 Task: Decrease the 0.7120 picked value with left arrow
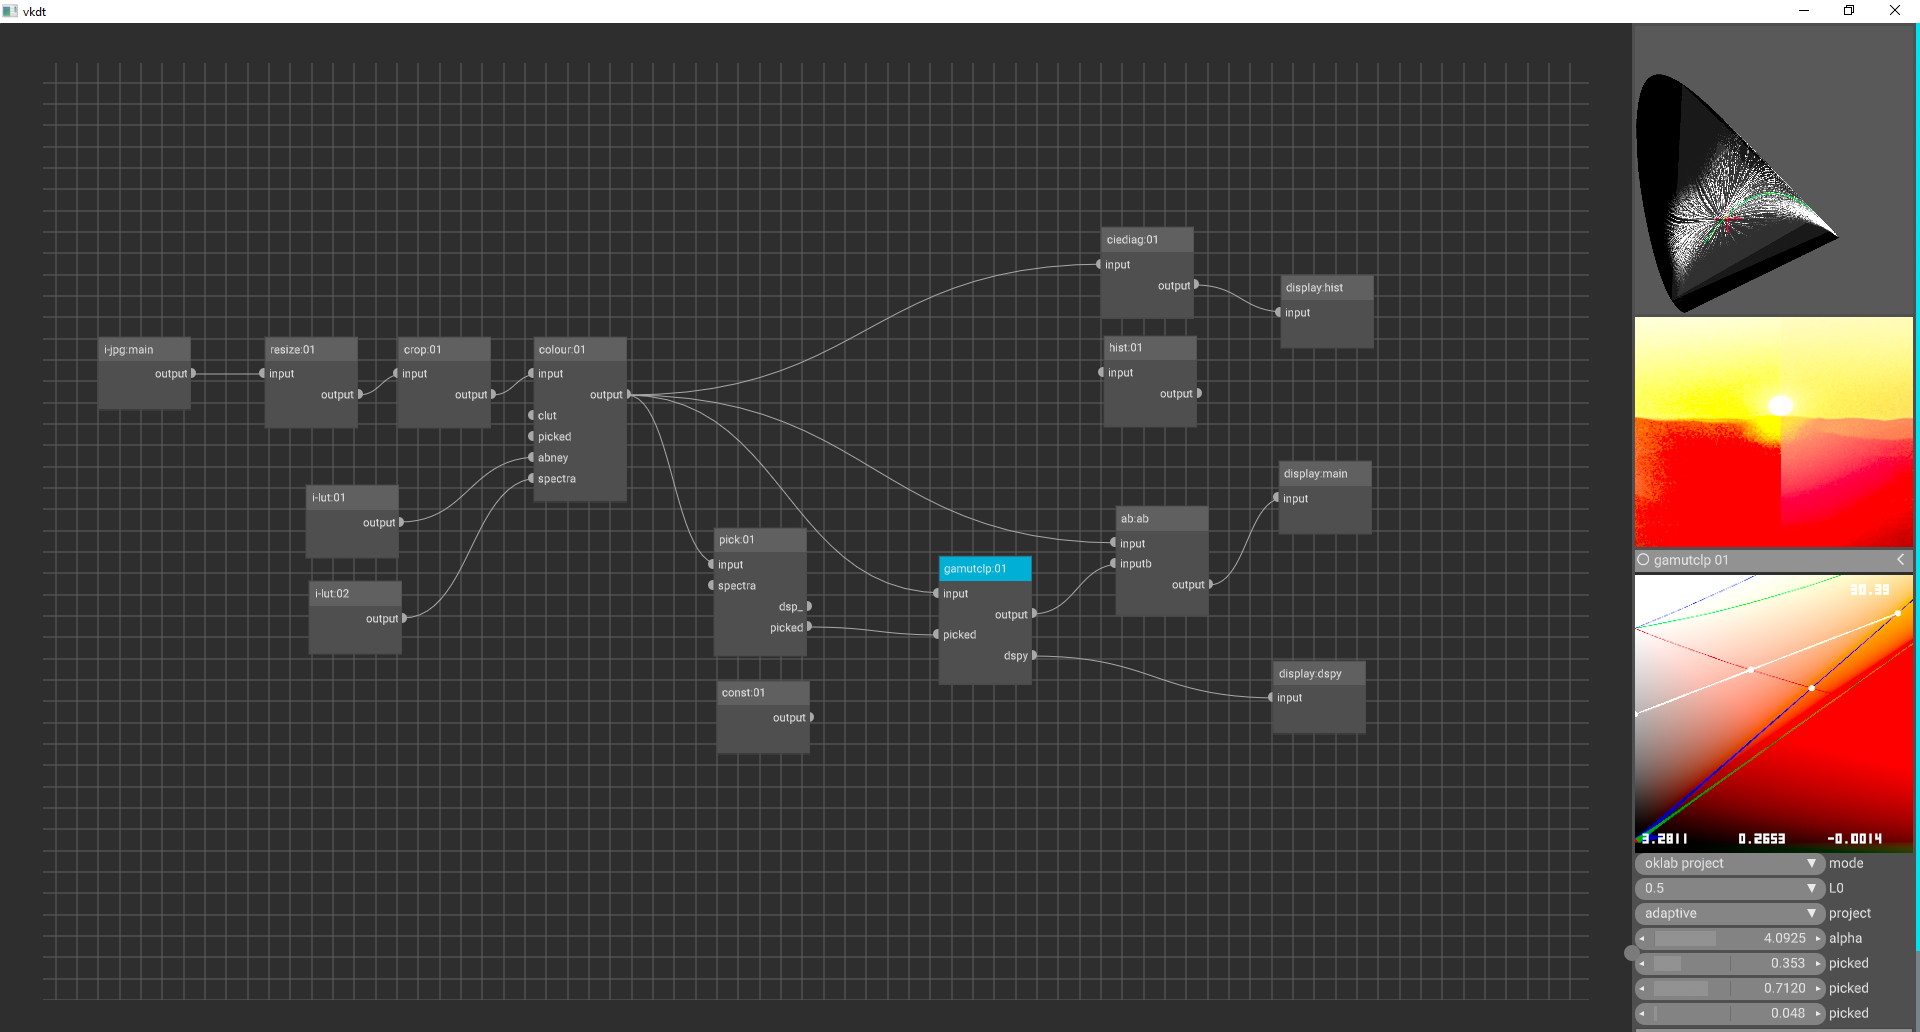1641,988
